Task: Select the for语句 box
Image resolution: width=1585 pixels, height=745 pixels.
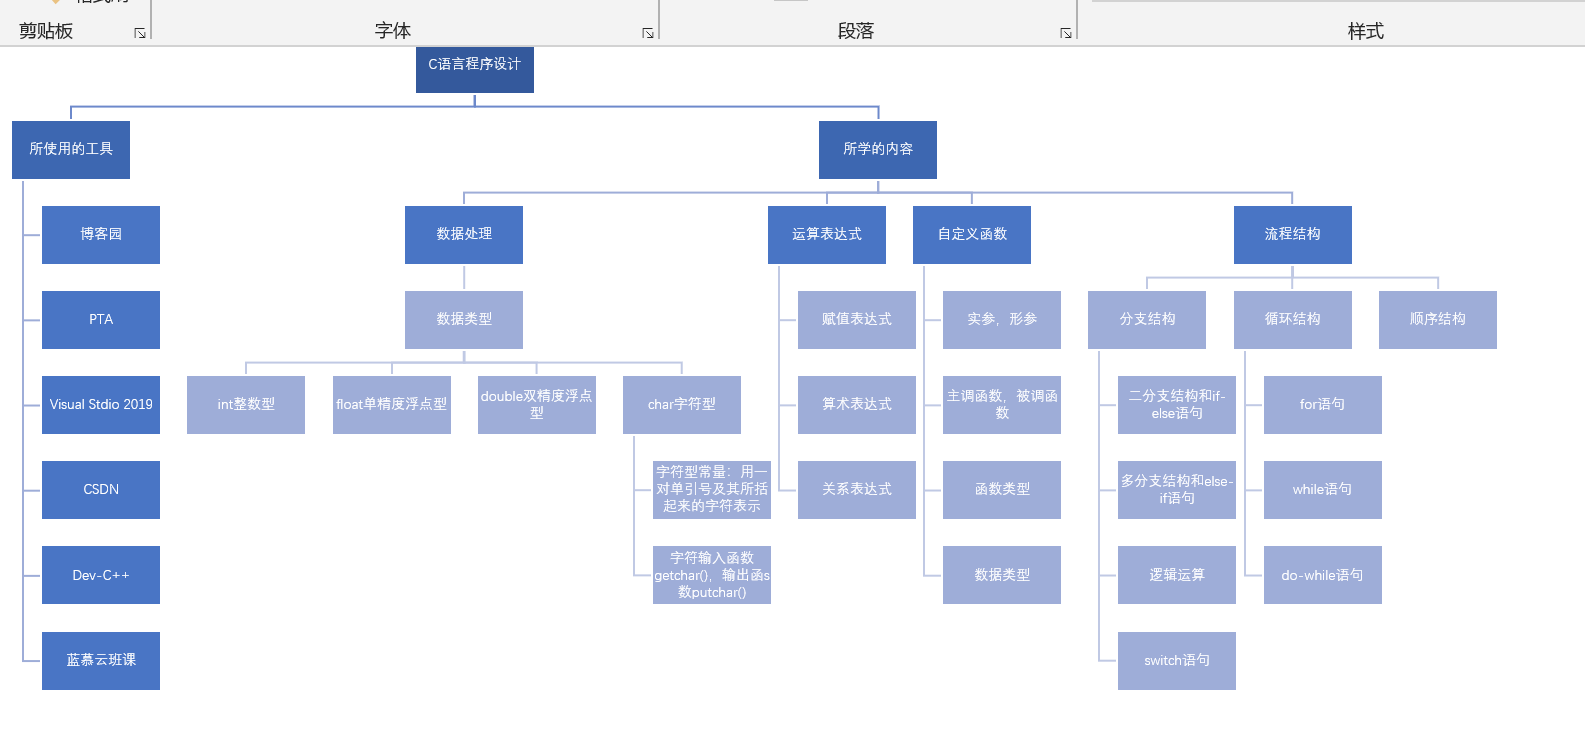Action: (1323, 405)
